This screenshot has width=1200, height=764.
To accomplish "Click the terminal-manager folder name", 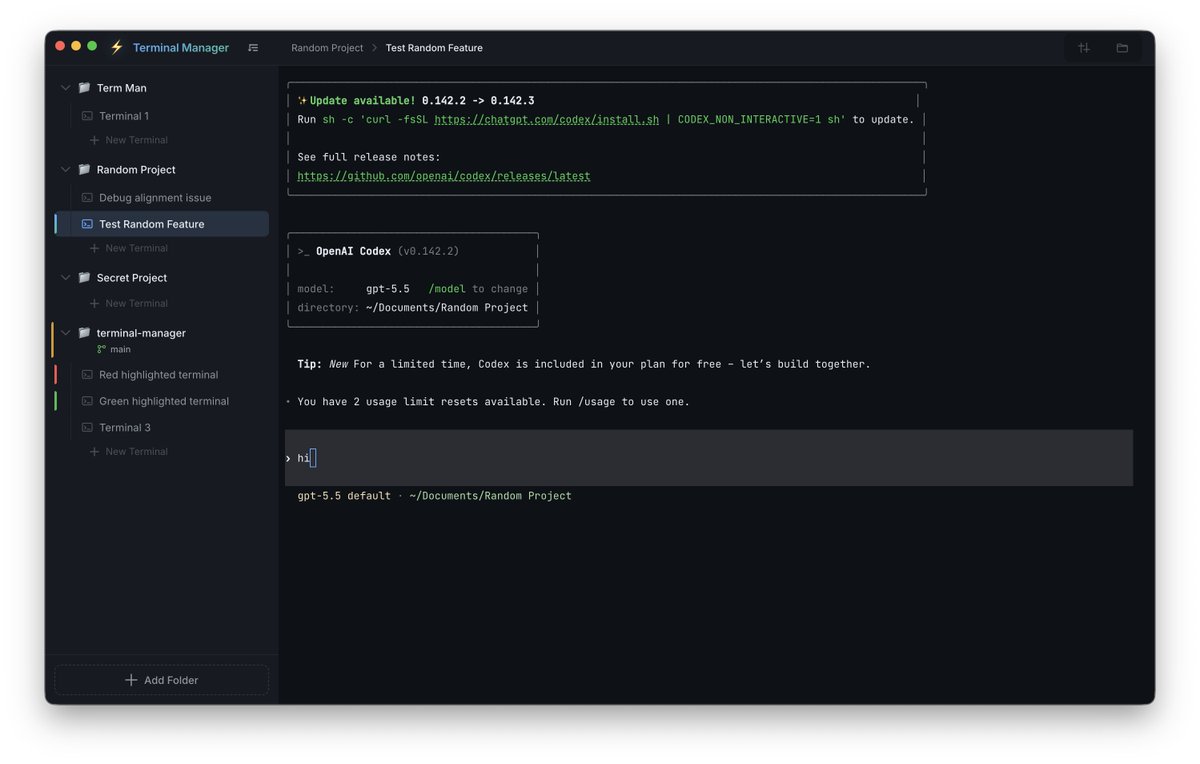I will pos(141,333).
